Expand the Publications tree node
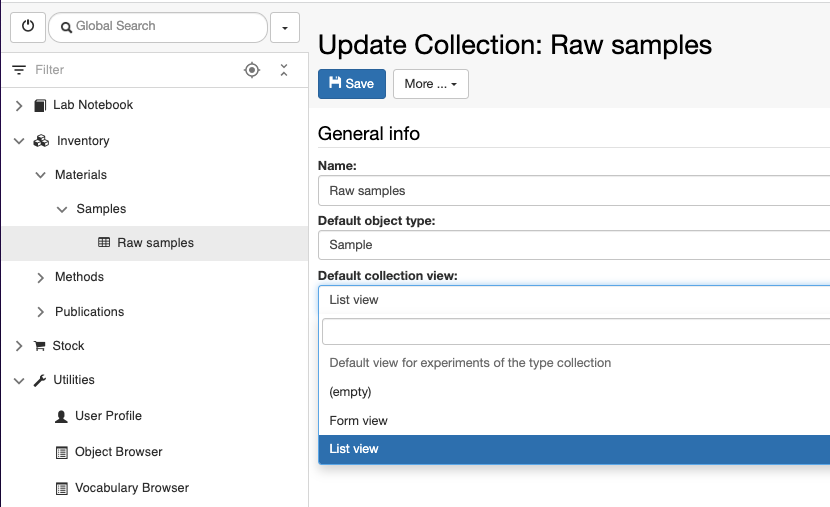The width and height of the screenshot is (830, 507). pyautogui.click(x=40, y=312)
